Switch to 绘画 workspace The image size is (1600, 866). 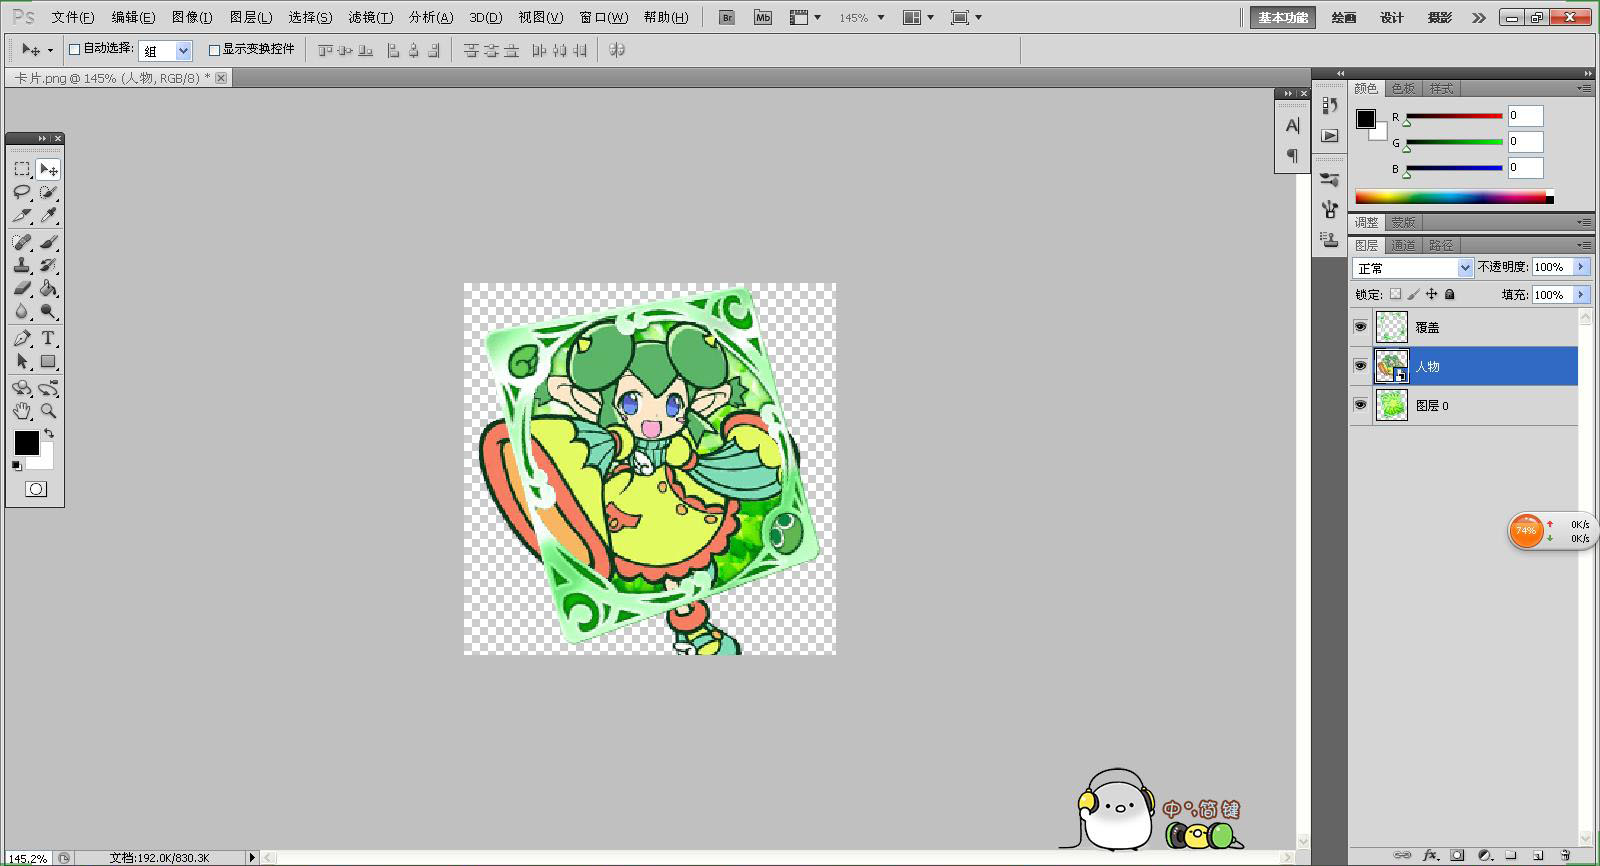1343,17
